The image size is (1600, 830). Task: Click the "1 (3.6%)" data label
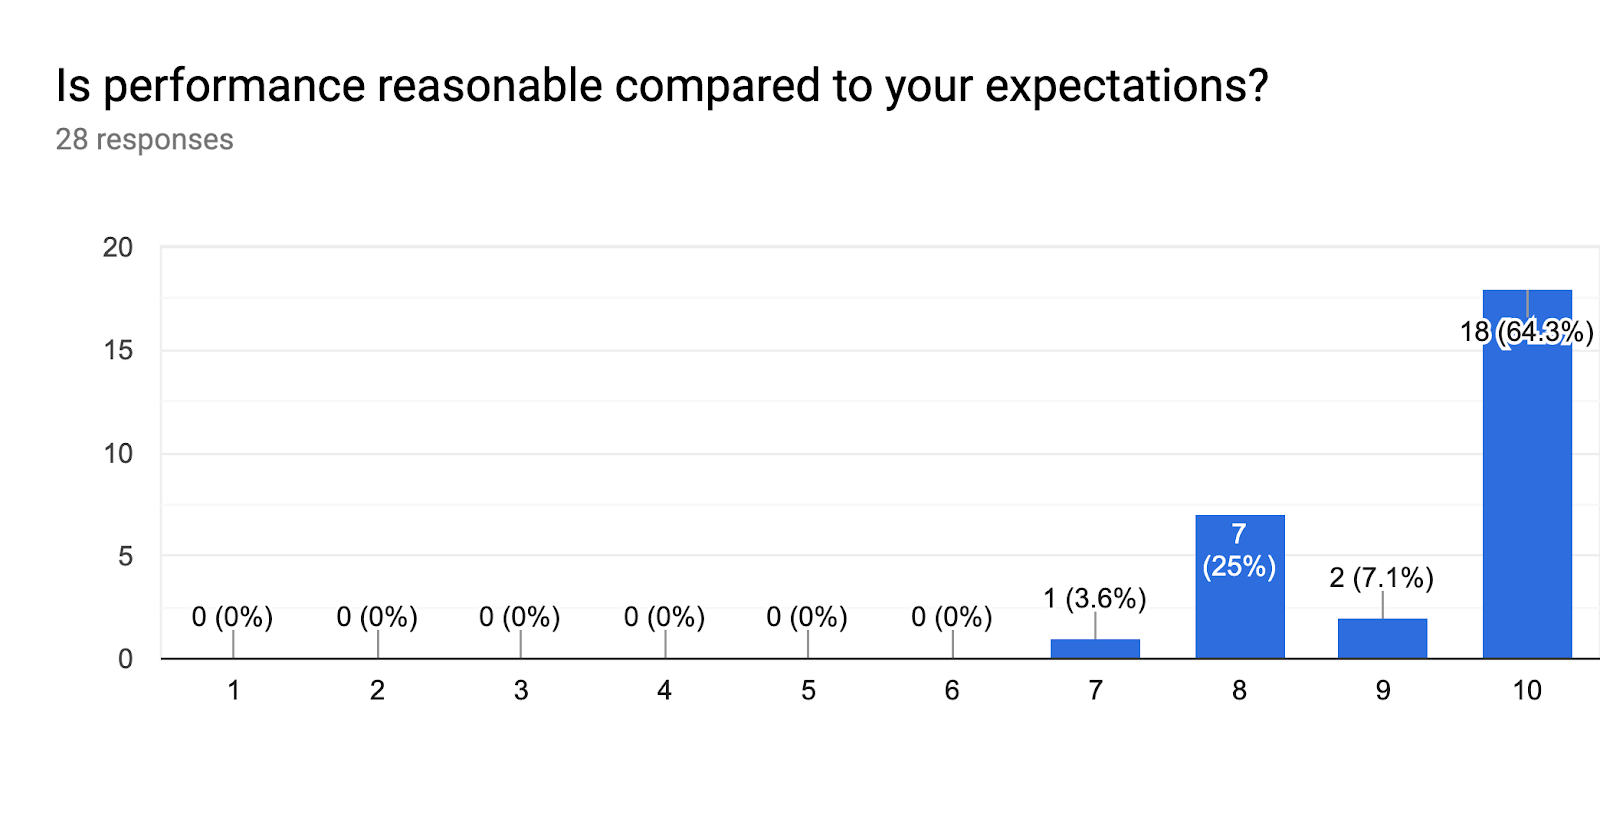click(1094, 599)
